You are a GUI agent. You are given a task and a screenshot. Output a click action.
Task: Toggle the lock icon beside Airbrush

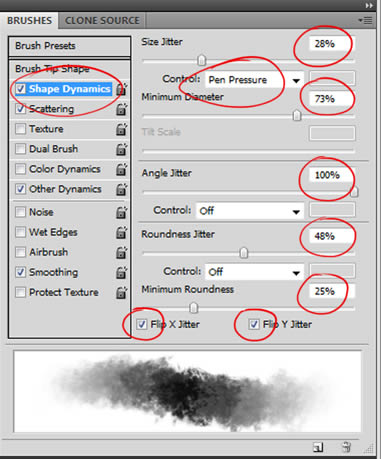tap(121, 252)
